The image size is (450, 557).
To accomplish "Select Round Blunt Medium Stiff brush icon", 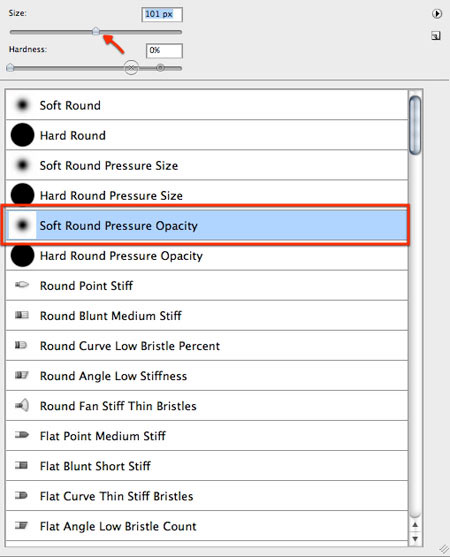I will pyautogui.click(x=22, y=315).
